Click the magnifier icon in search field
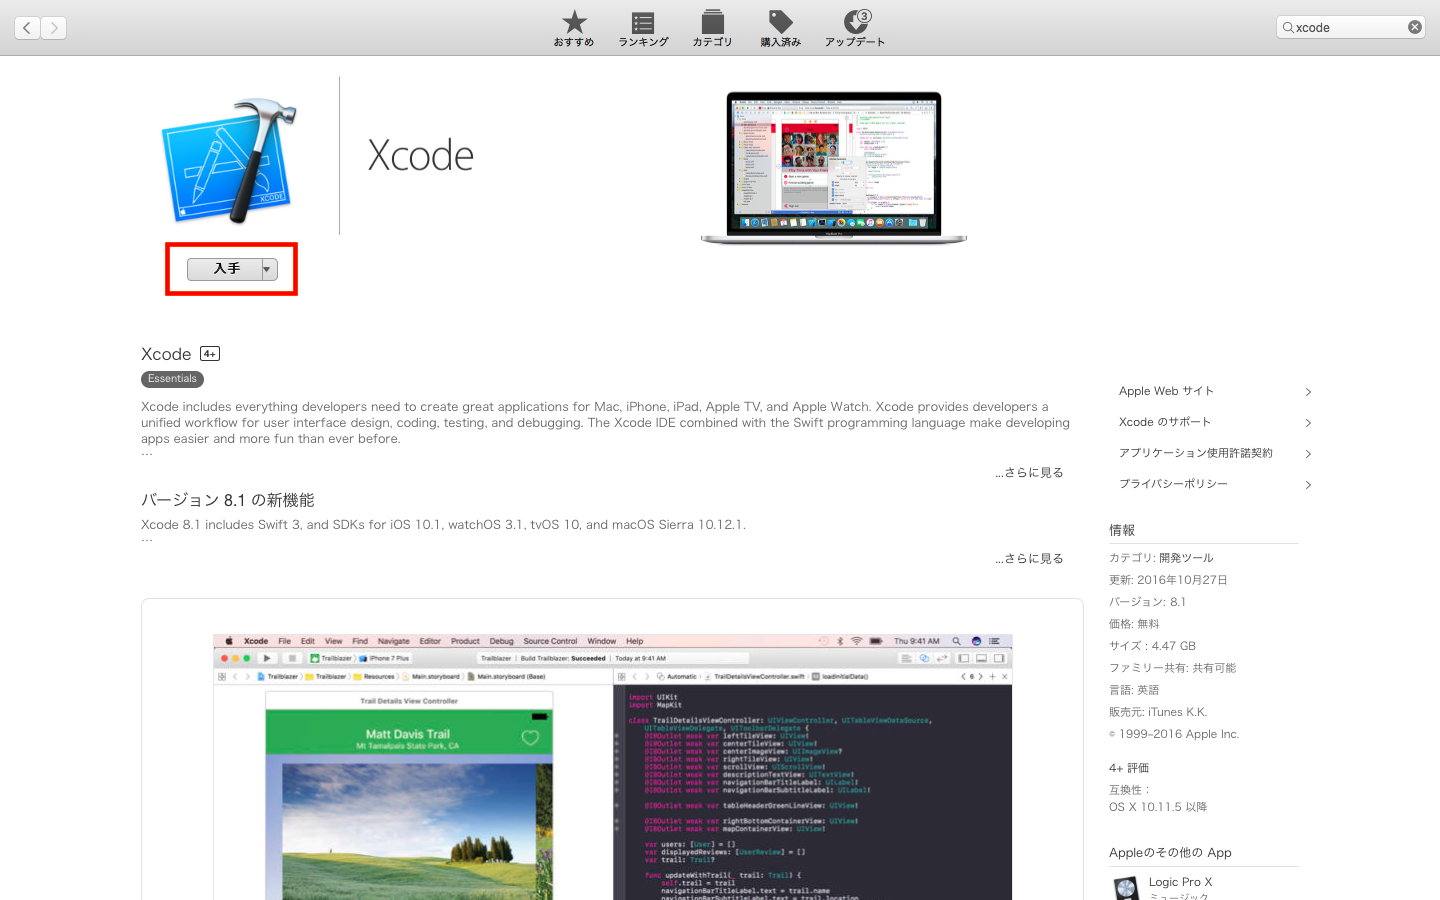 coord(1288,27)
